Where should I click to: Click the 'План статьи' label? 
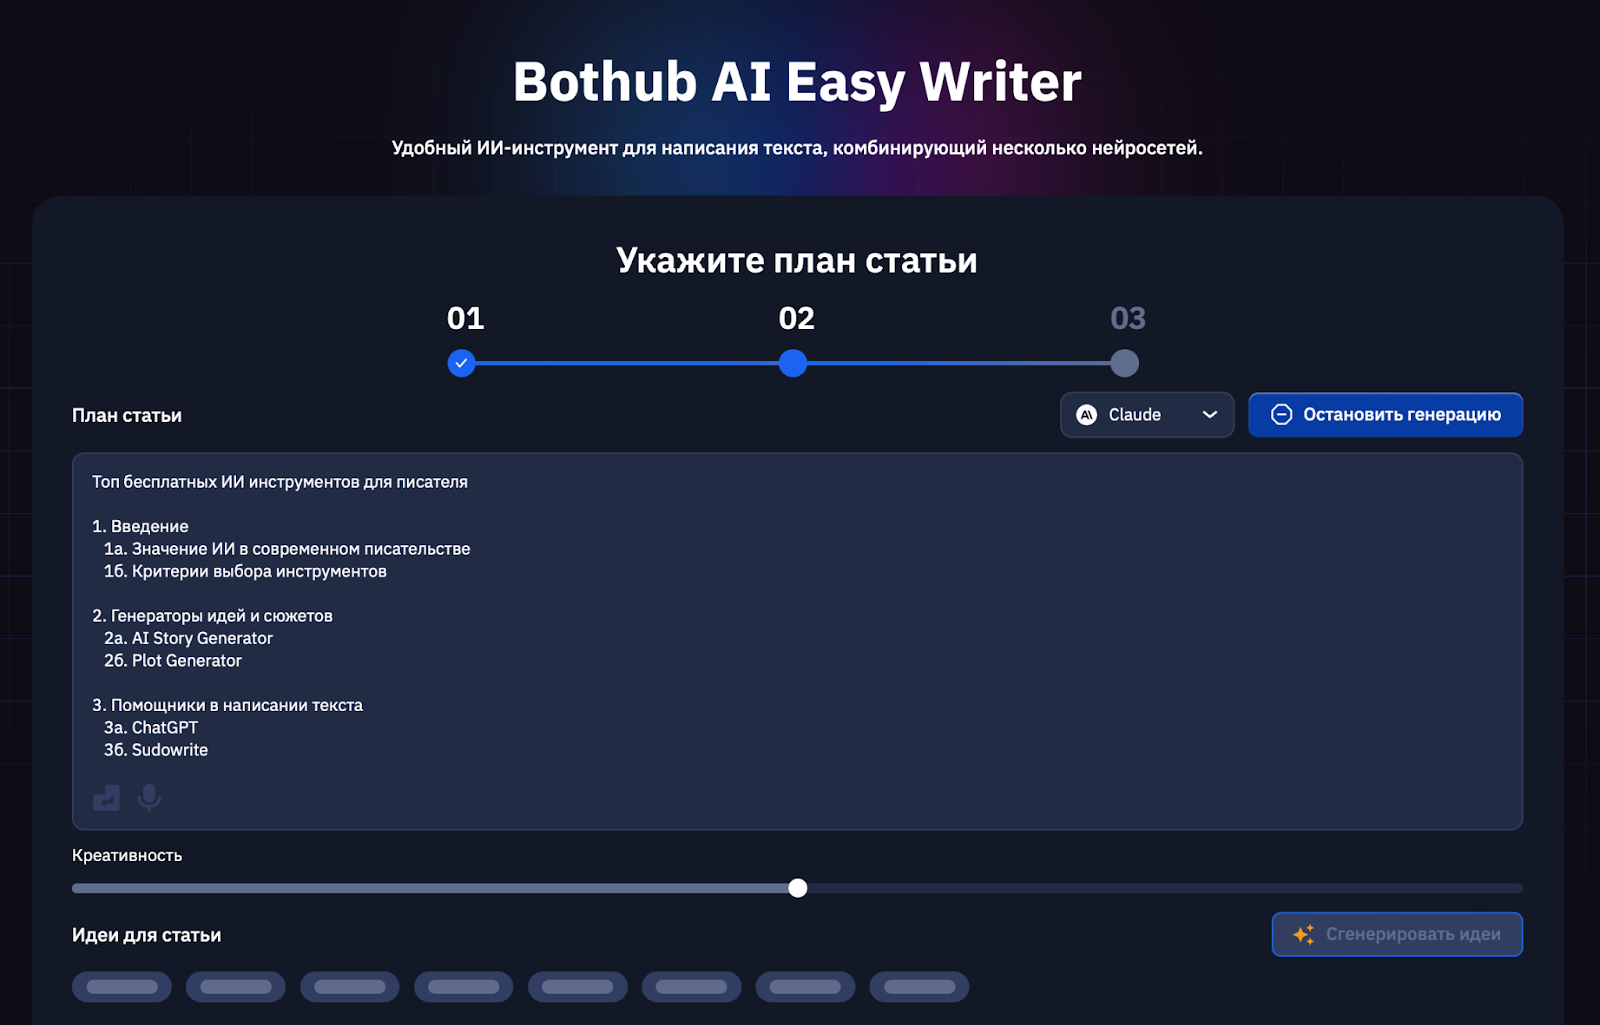(127, 415)
